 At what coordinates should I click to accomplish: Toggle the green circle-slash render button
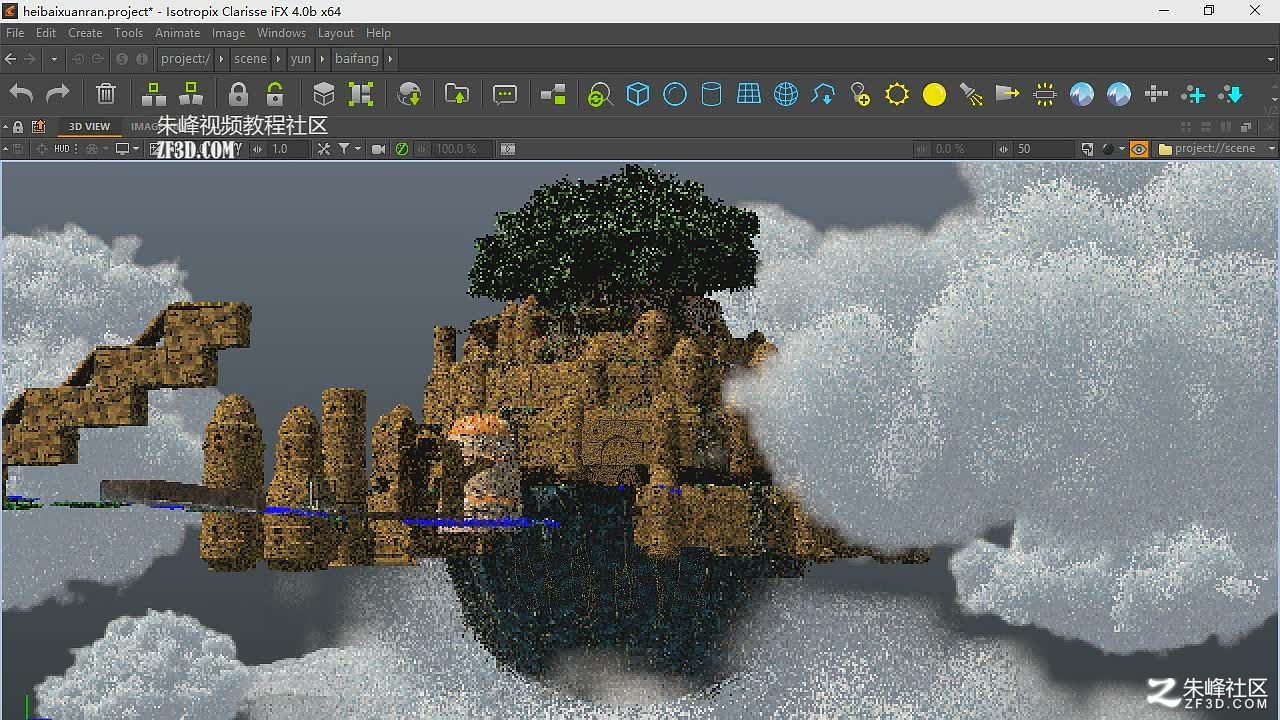402,149
